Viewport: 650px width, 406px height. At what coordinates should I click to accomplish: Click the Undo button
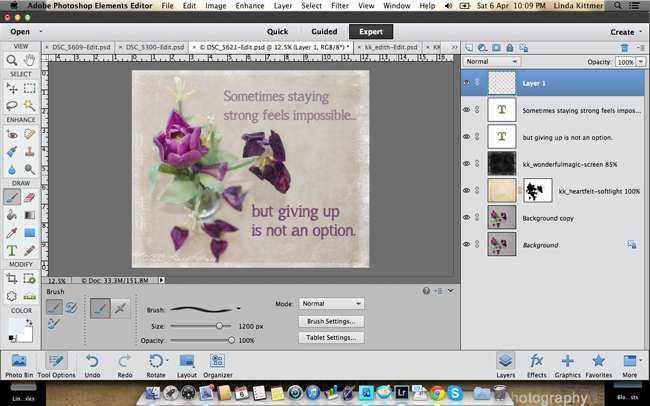tap(92, 365)
